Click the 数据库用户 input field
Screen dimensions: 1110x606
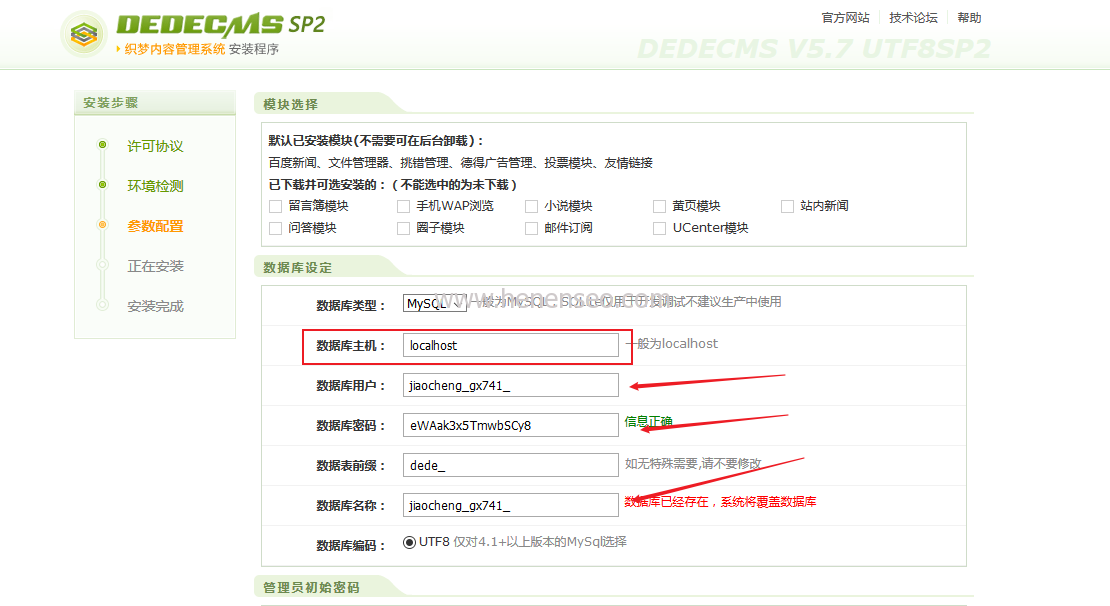pyautogui.click(x=510, y=385)
